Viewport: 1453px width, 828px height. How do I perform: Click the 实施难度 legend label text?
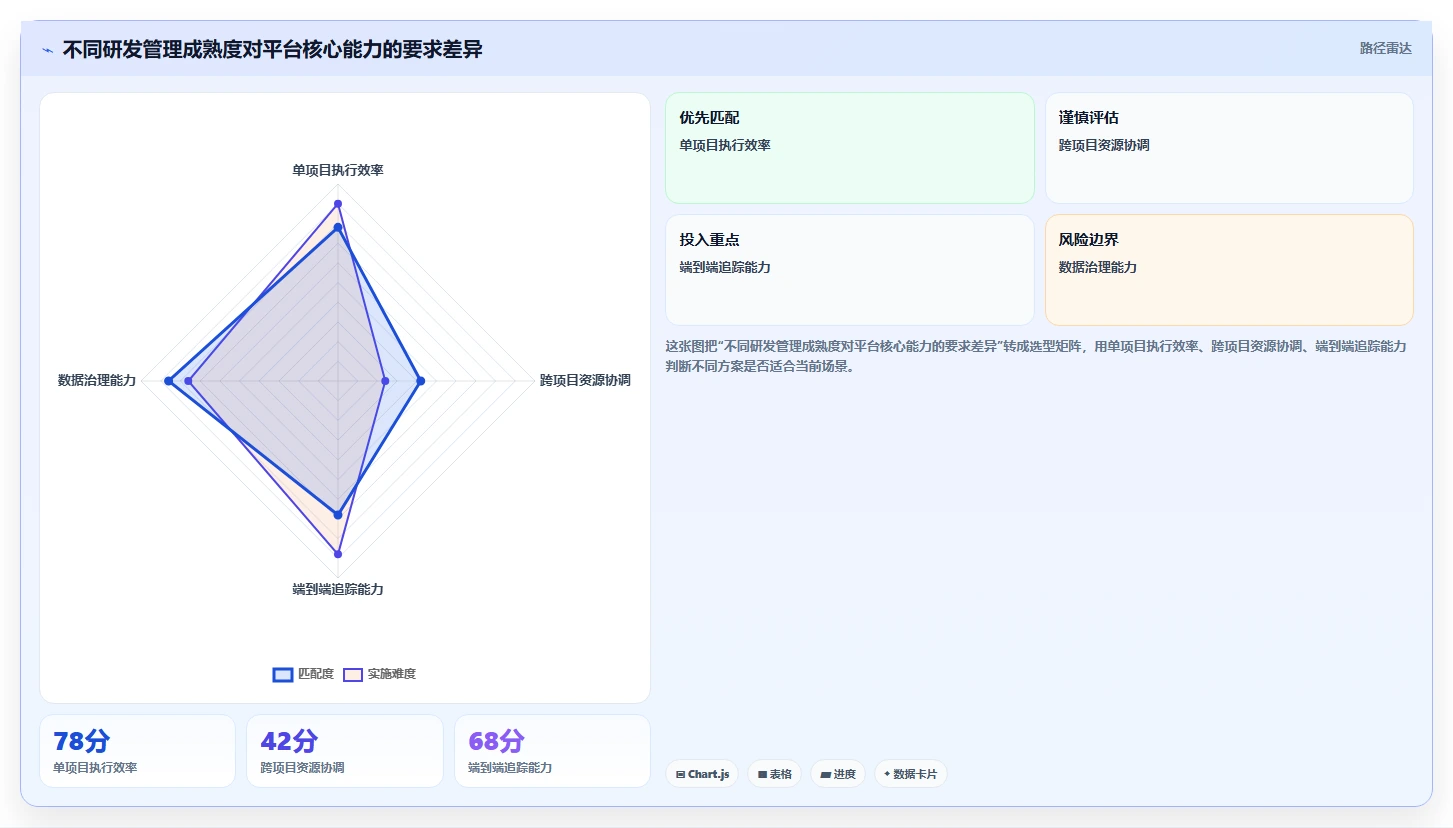click(x=392, y=674)
